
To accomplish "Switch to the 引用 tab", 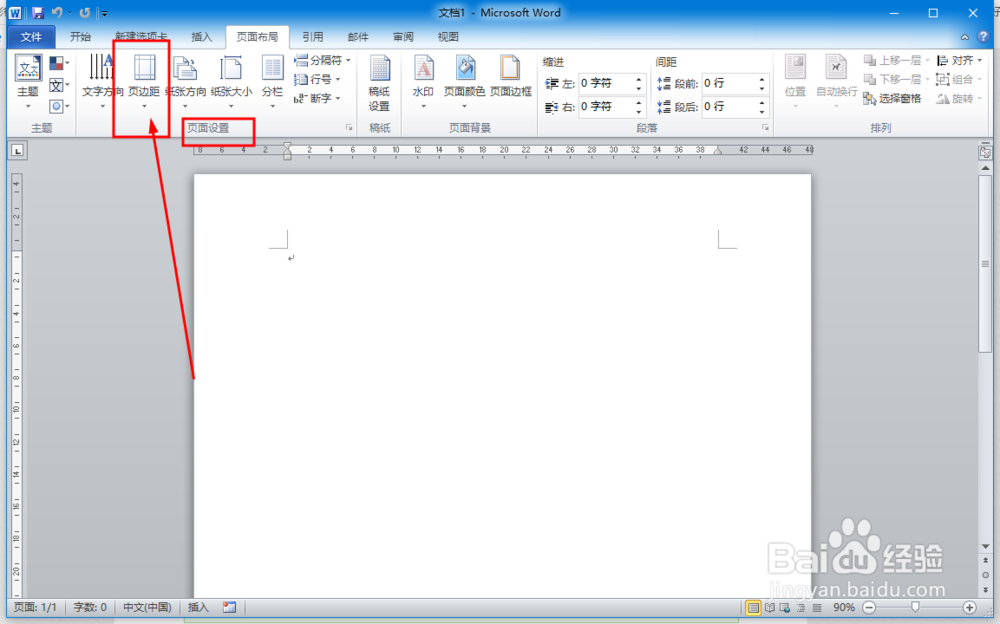I will (x=312, y=37).
